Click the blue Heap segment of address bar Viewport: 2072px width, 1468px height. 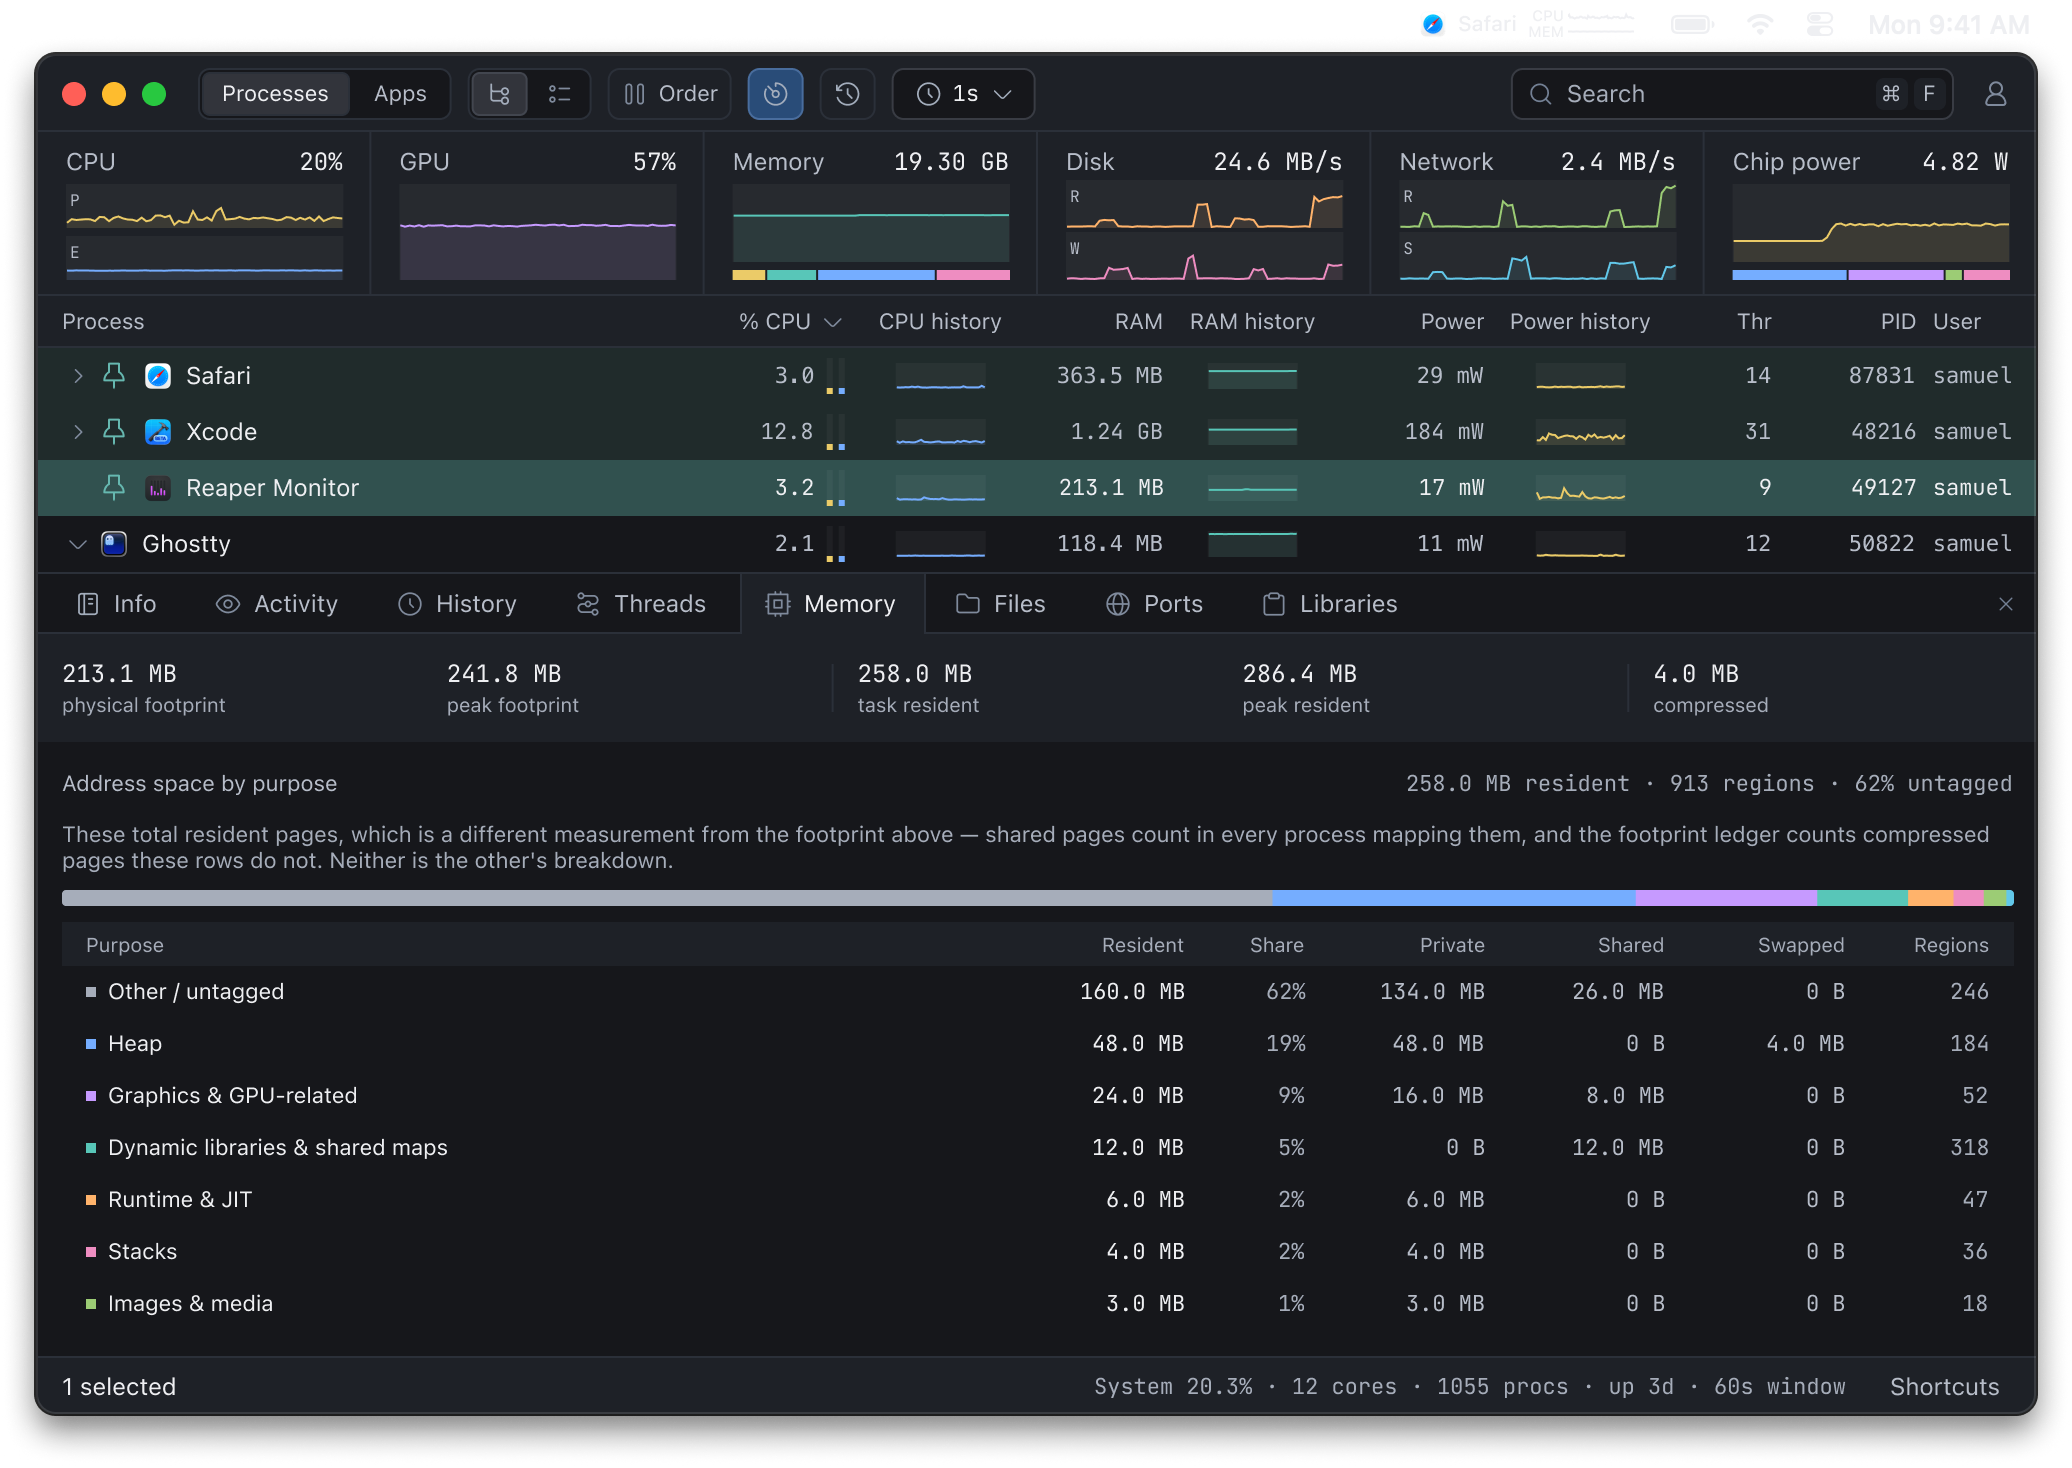click(1454, 898)
